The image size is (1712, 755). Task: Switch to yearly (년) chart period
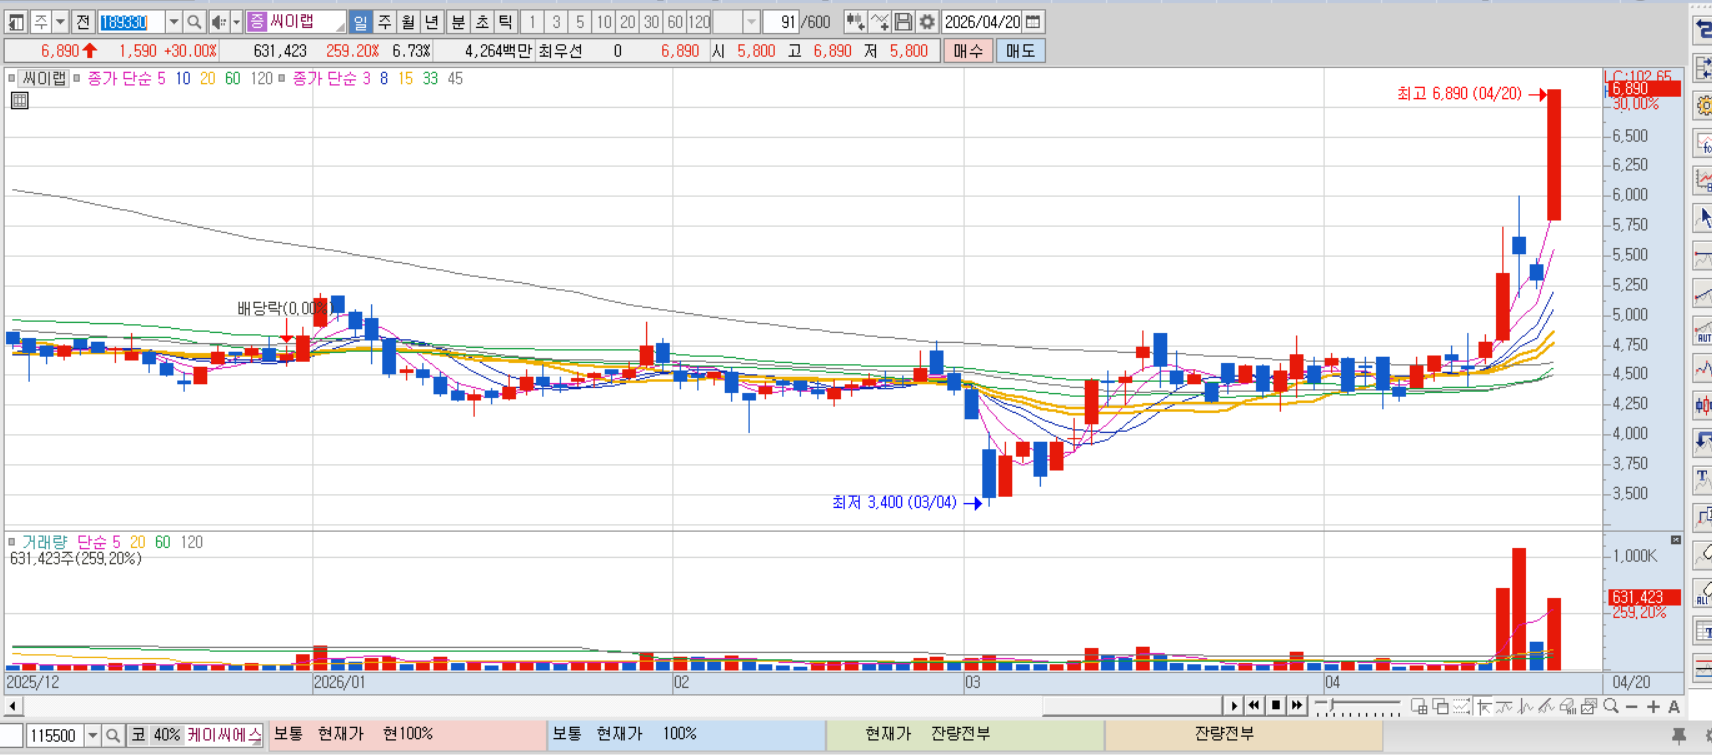coord(432,22)
